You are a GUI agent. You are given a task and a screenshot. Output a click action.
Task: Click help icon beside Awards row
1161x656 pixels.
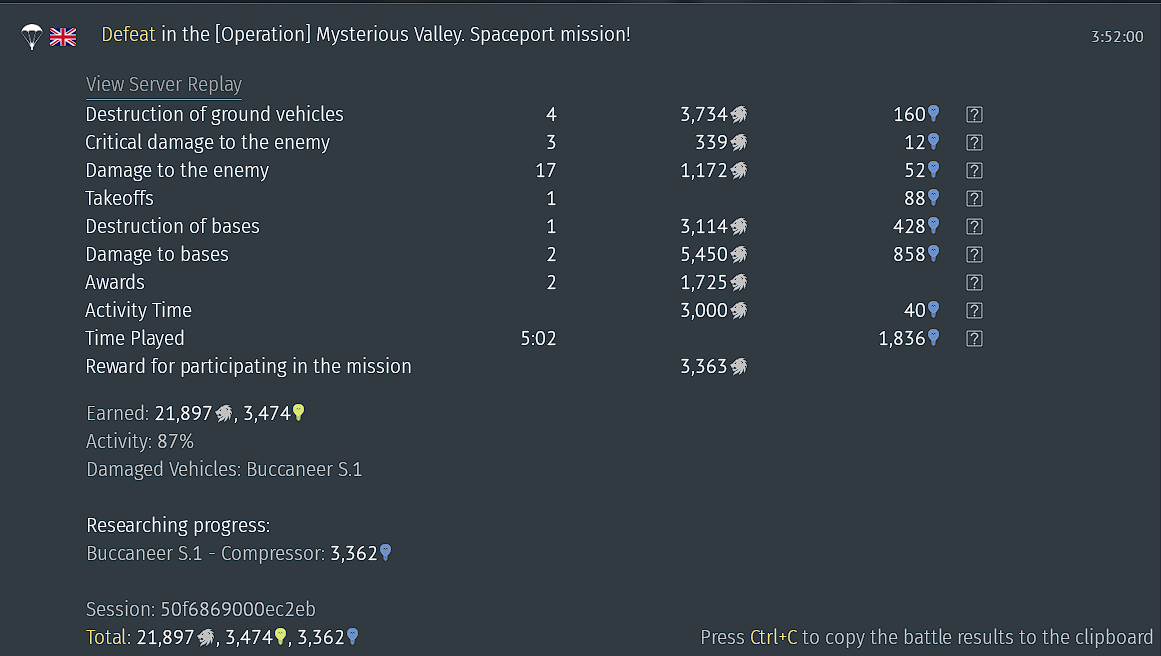[974, 283]
